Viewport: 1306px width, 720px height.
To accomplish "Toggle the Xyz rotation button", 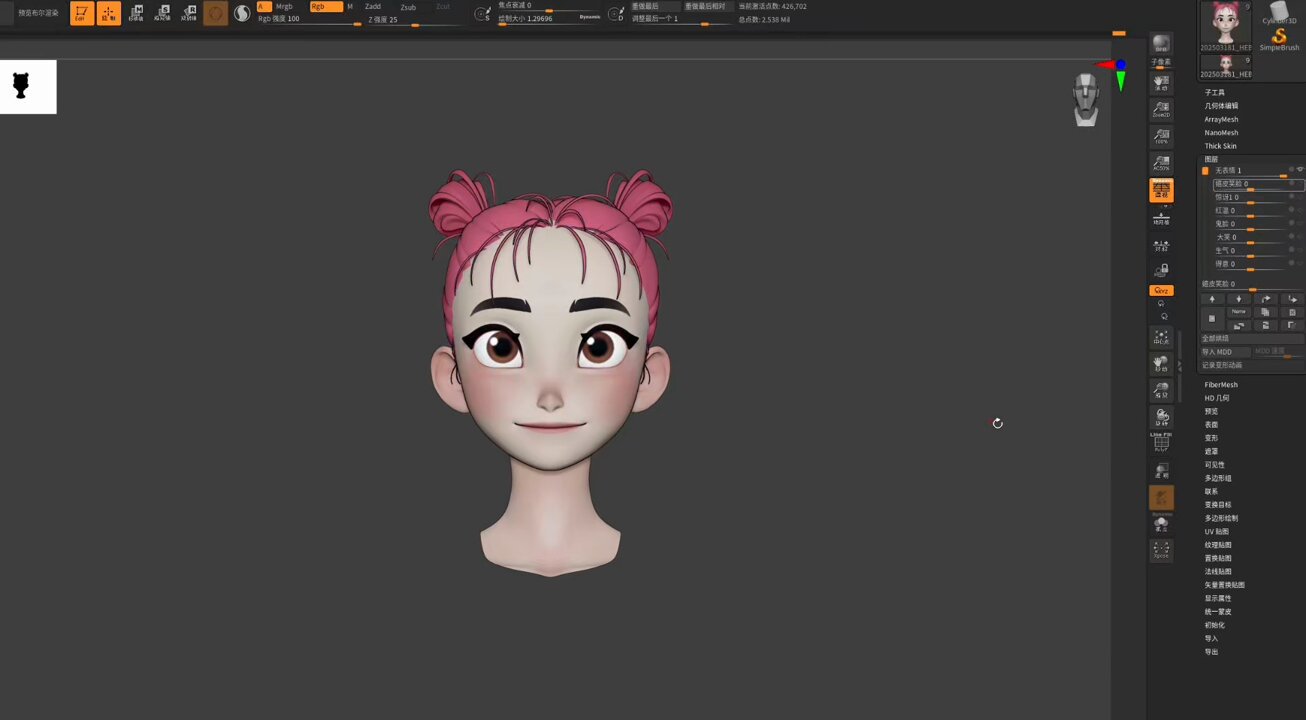I will coord(1161,290).
